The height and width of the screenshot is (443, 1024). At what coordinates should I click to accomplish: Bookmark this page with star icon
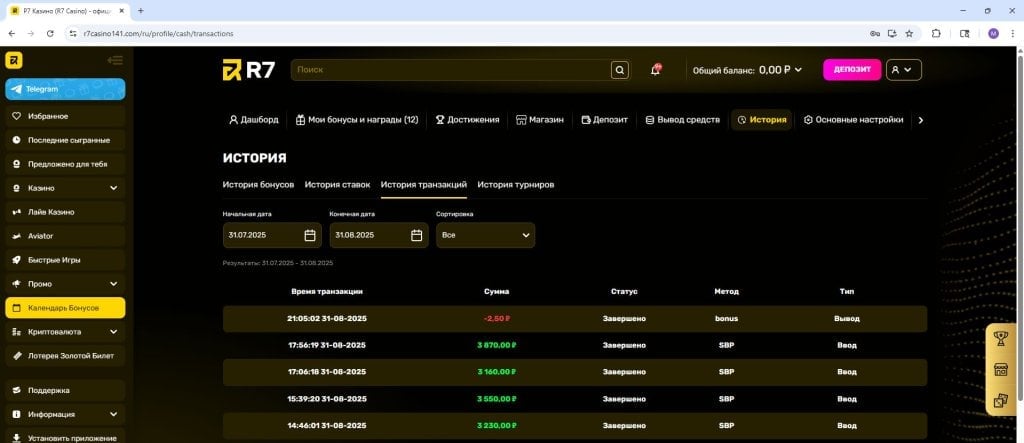pos(909,33)
